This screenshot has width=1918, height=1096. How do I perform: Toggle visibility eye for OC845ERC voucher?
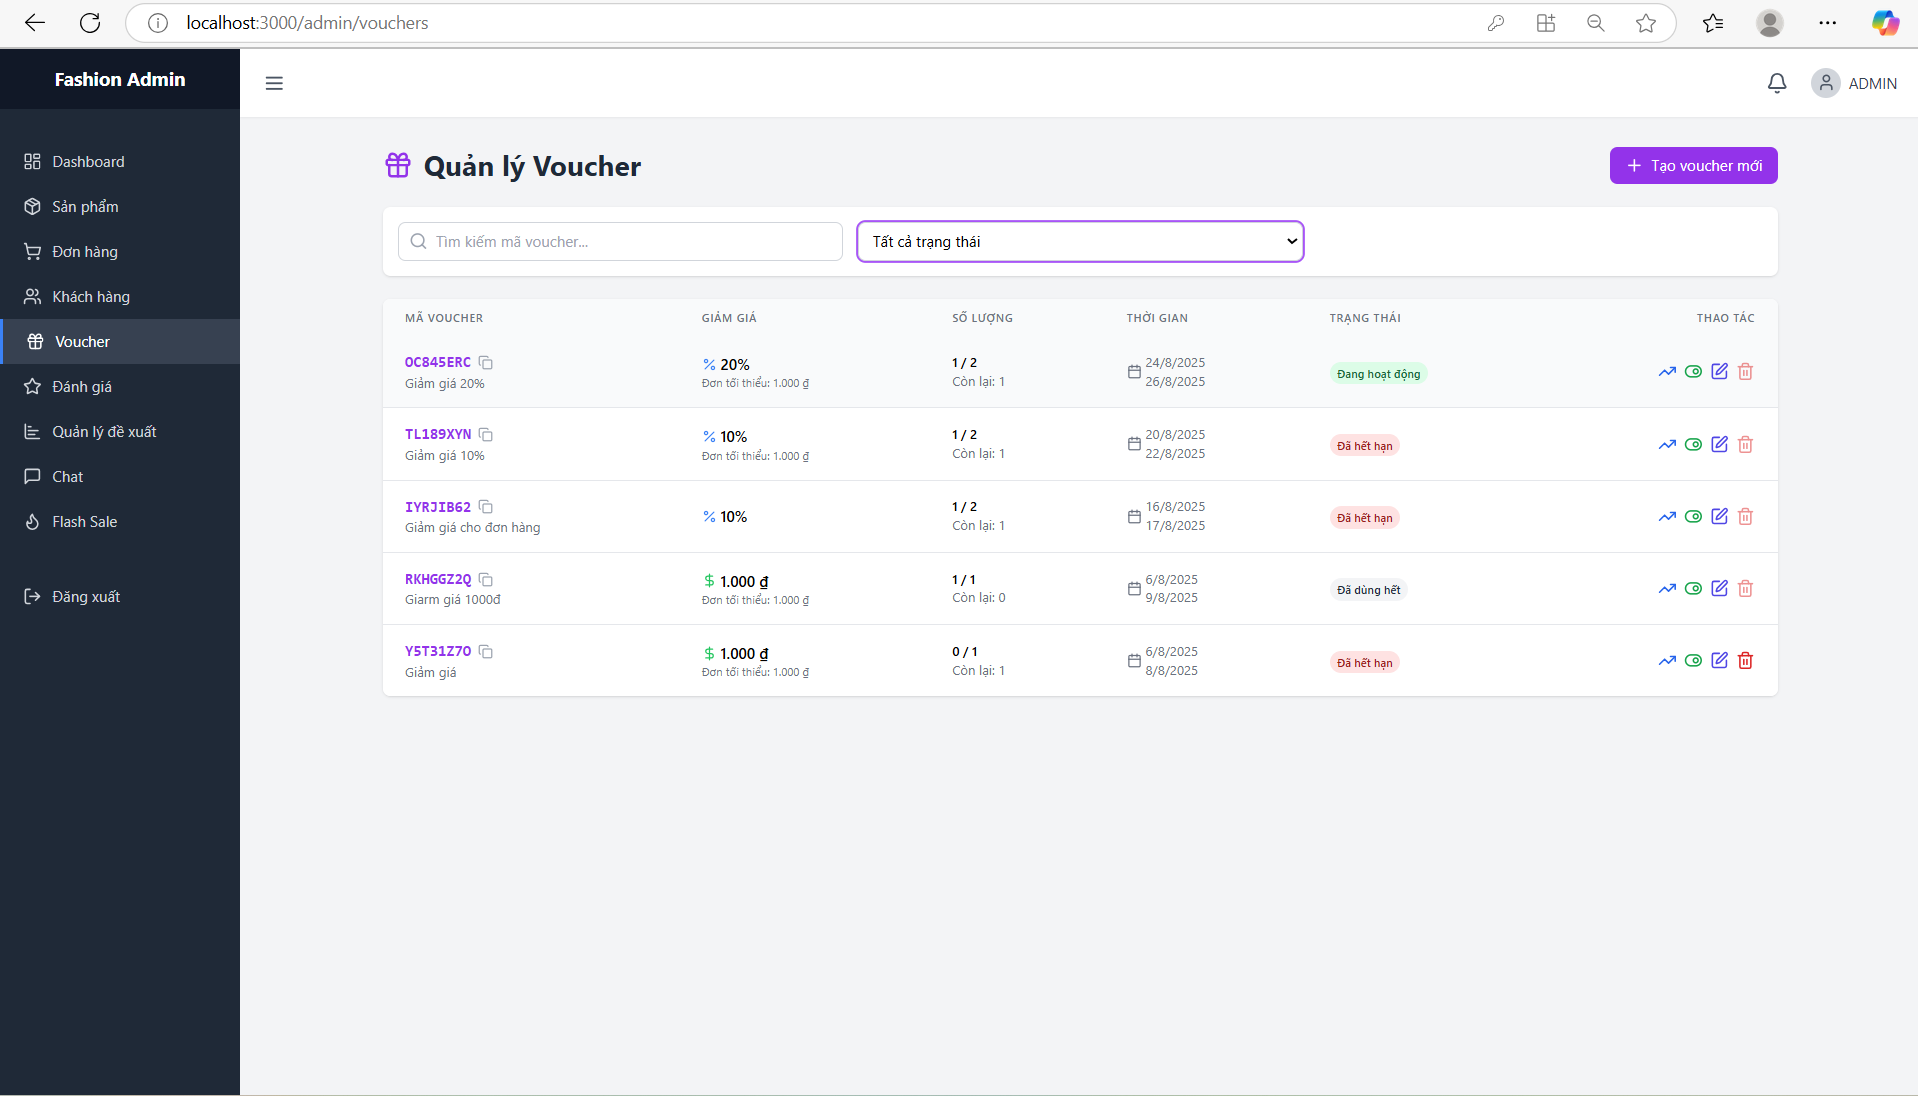(x=1693, y=372)
